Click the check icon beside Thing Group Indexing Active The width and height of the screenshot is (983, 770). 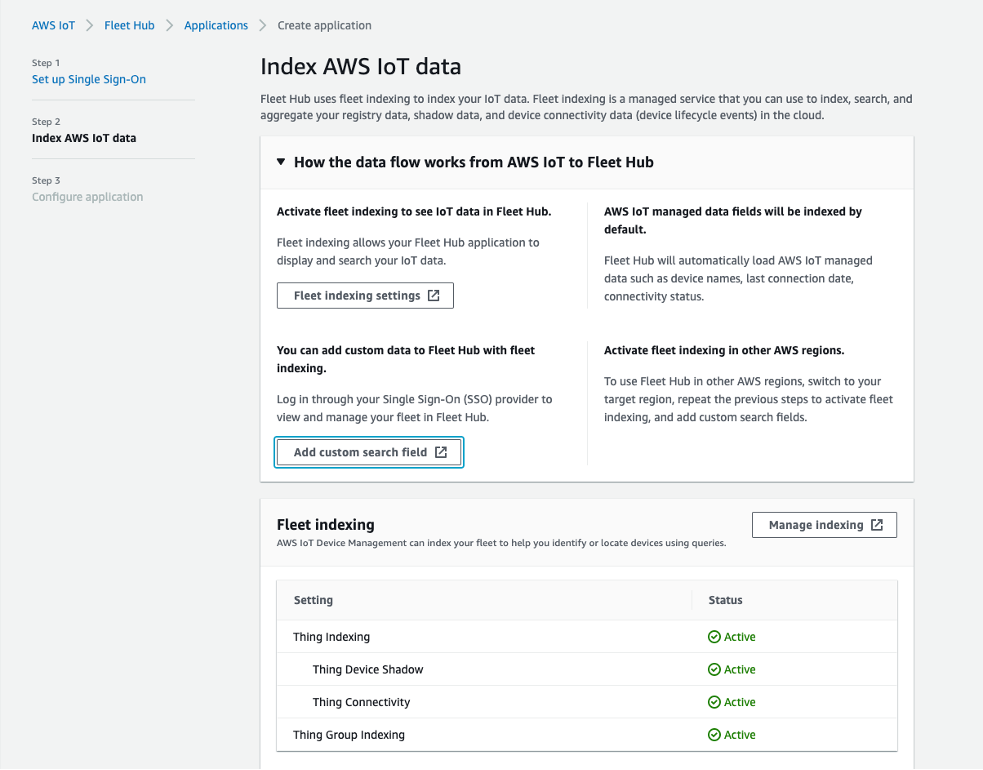[x=713, y=734]
